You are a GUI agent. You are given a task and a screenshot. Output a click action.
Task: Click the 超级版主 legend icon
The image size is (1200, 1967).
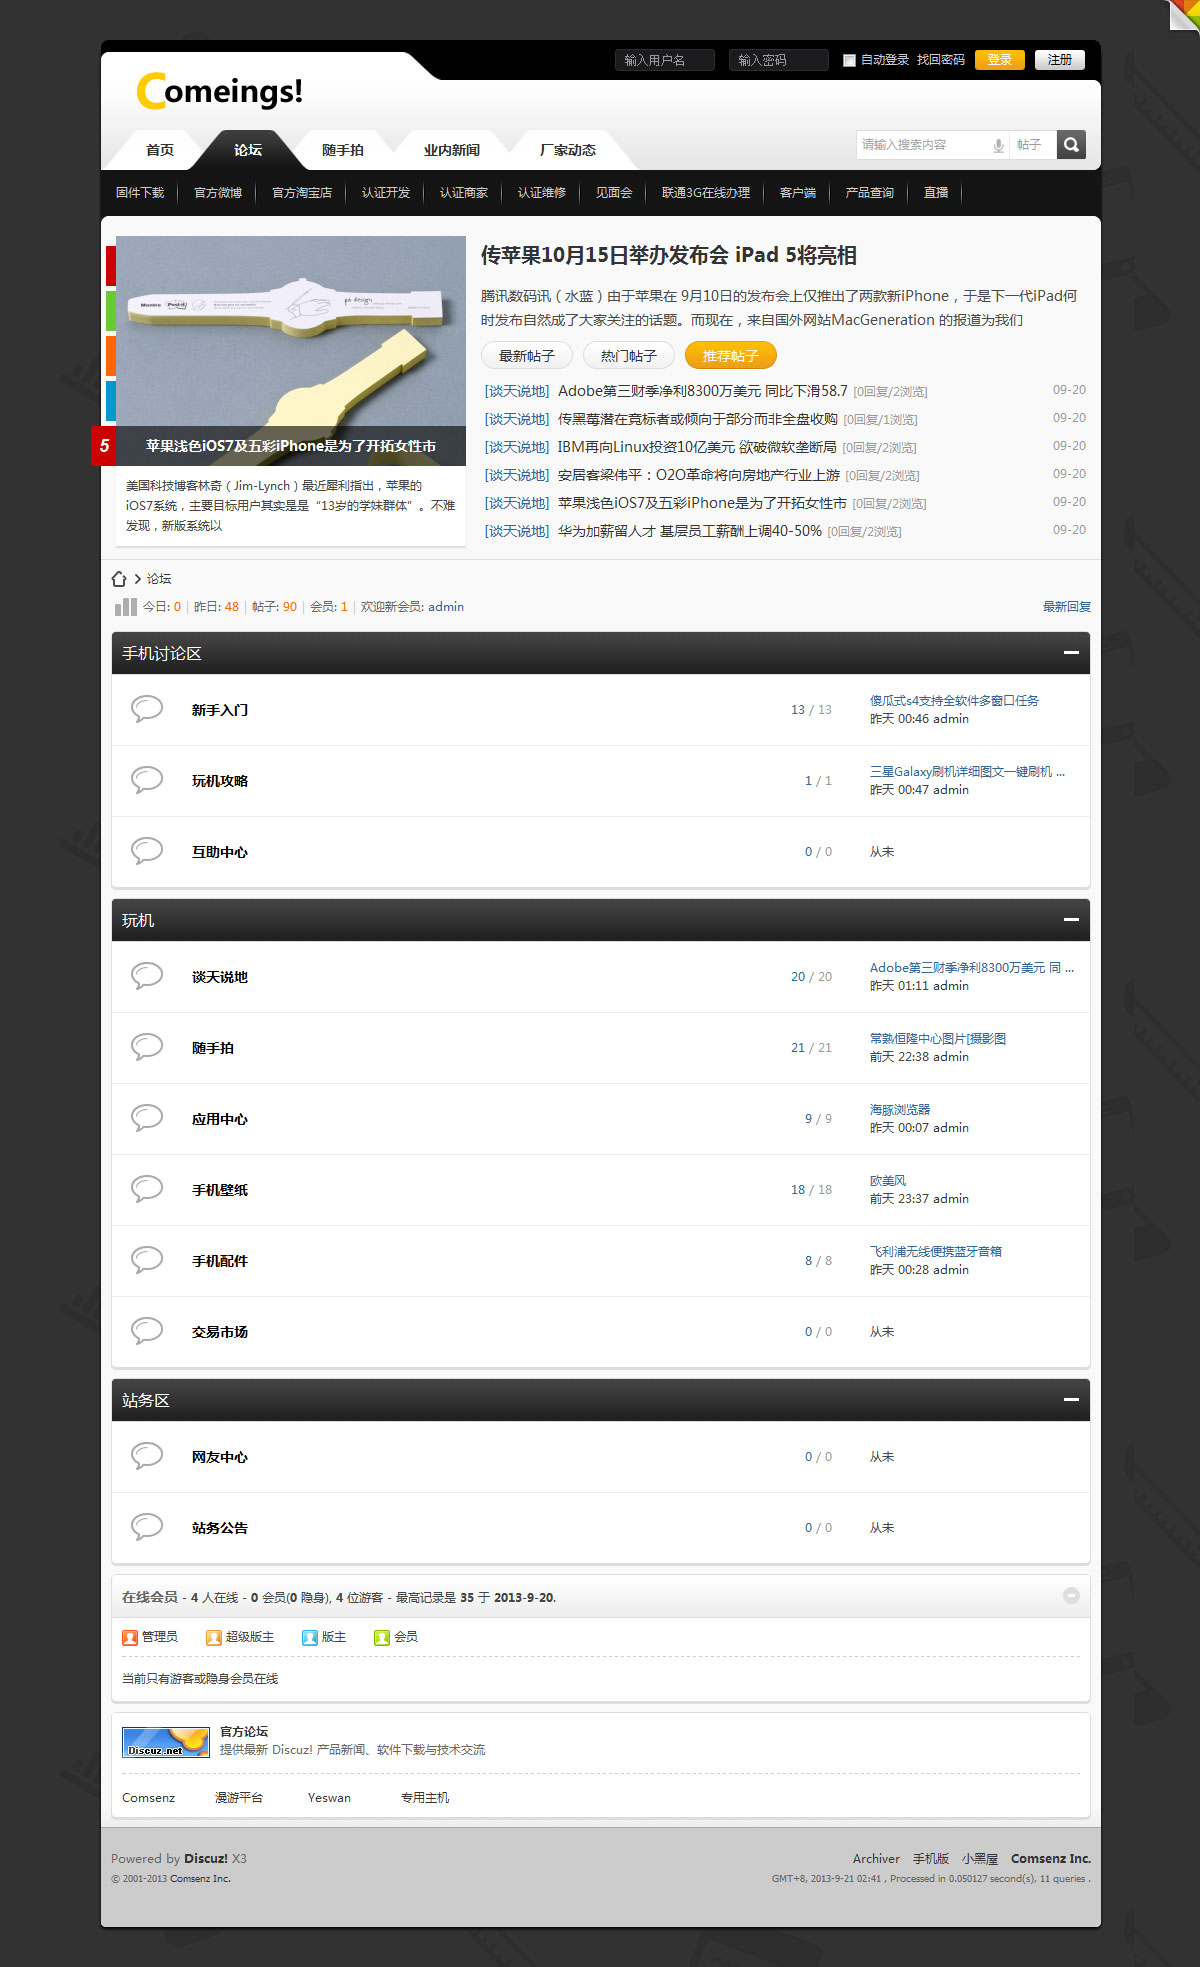214,1637
